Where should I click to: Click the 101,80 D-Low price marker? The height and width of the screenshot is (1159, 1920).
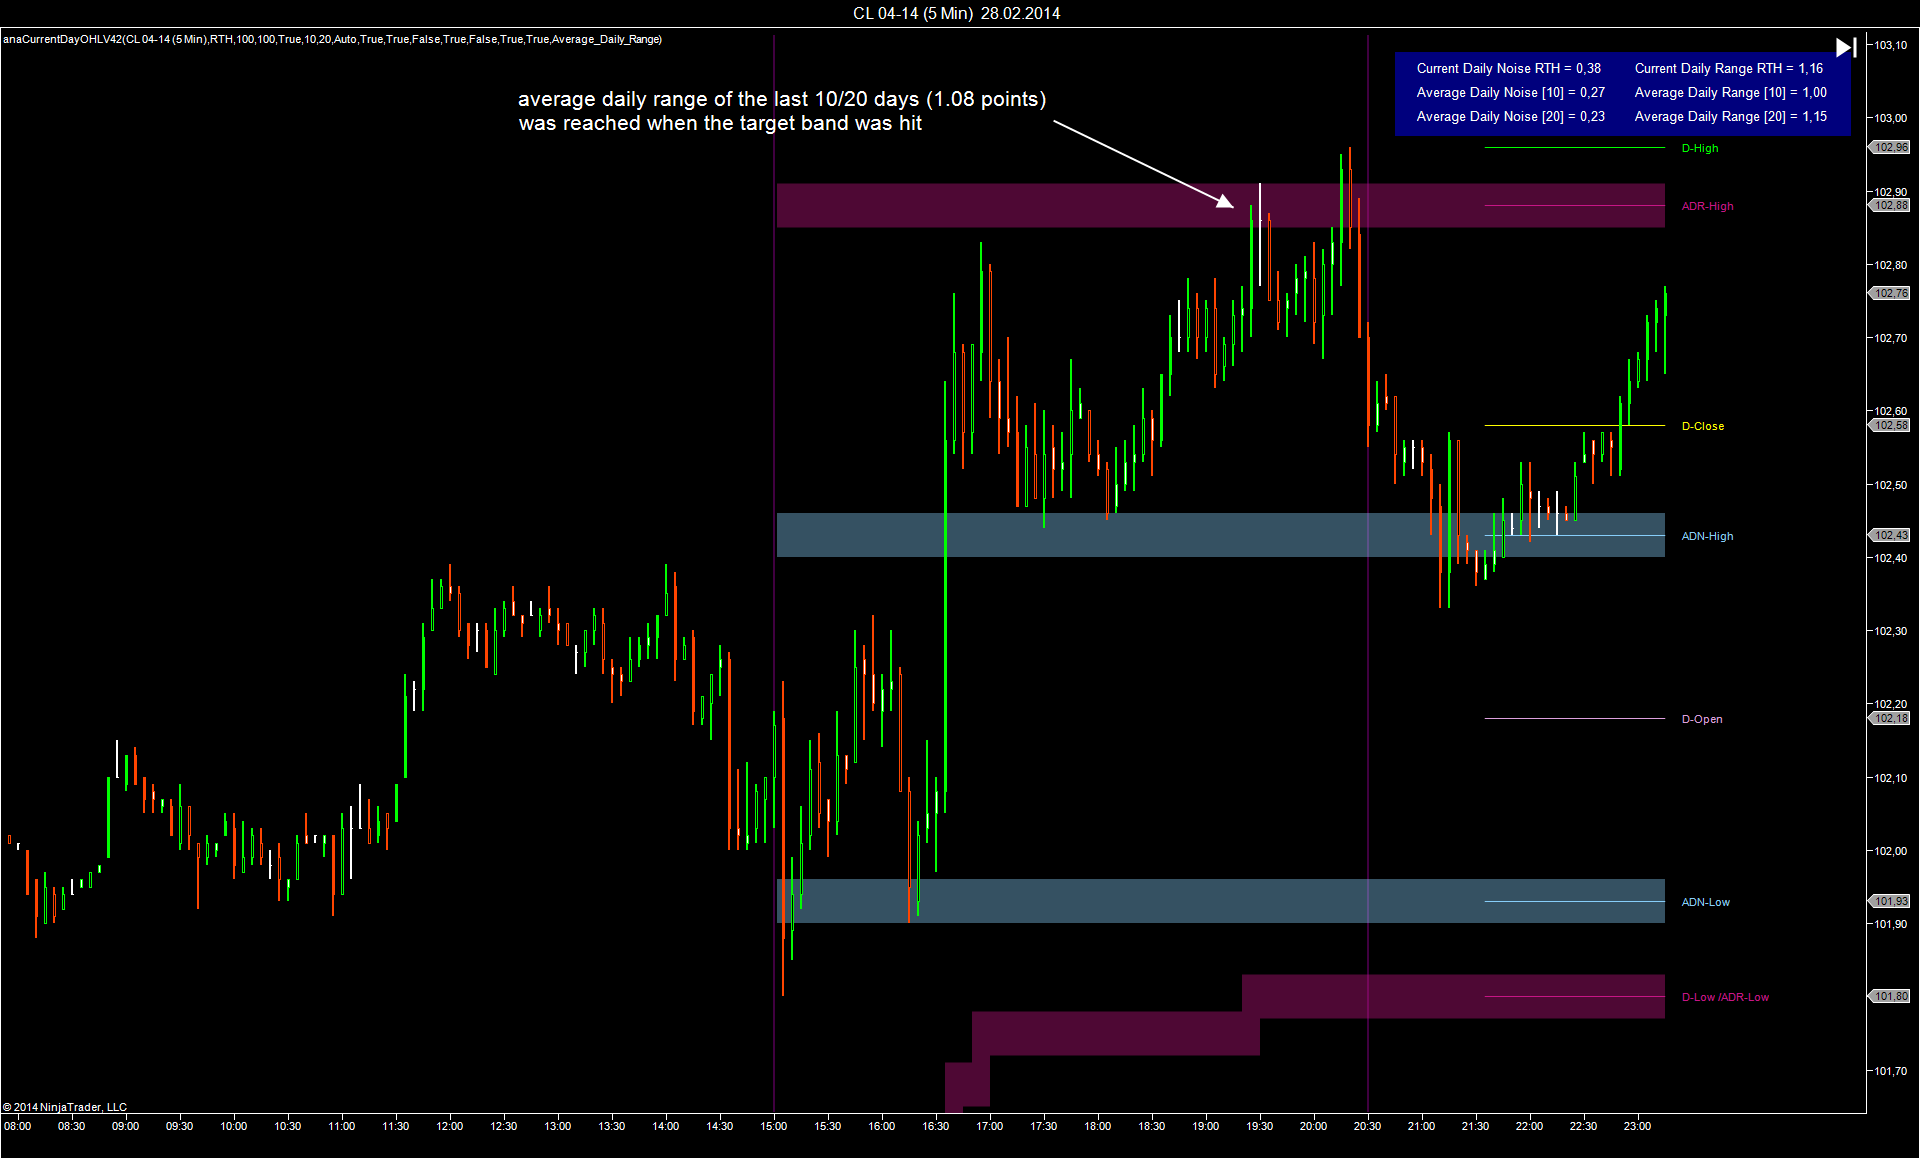pyautogui.click(x=1890, y=996)
